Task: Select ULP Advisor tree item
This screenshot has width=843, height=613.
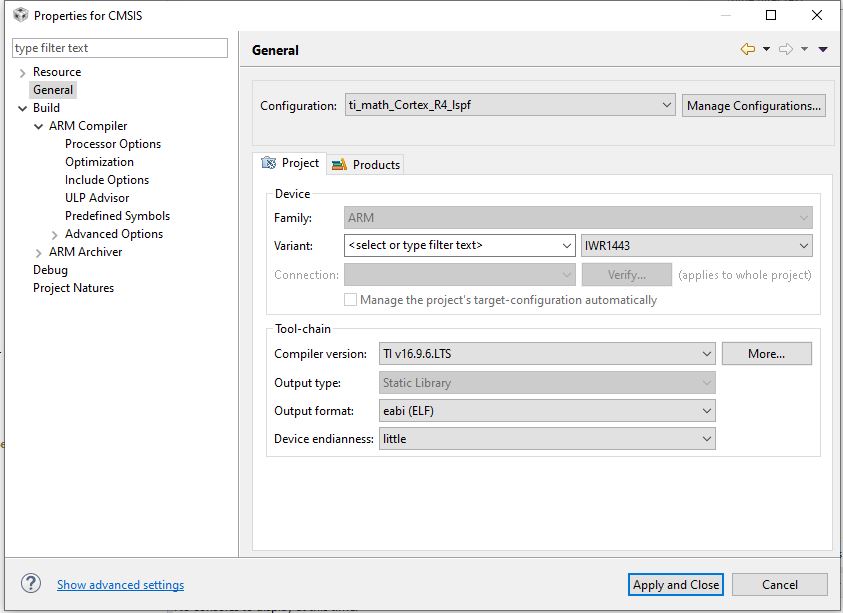Action: (x=97, y=198)
